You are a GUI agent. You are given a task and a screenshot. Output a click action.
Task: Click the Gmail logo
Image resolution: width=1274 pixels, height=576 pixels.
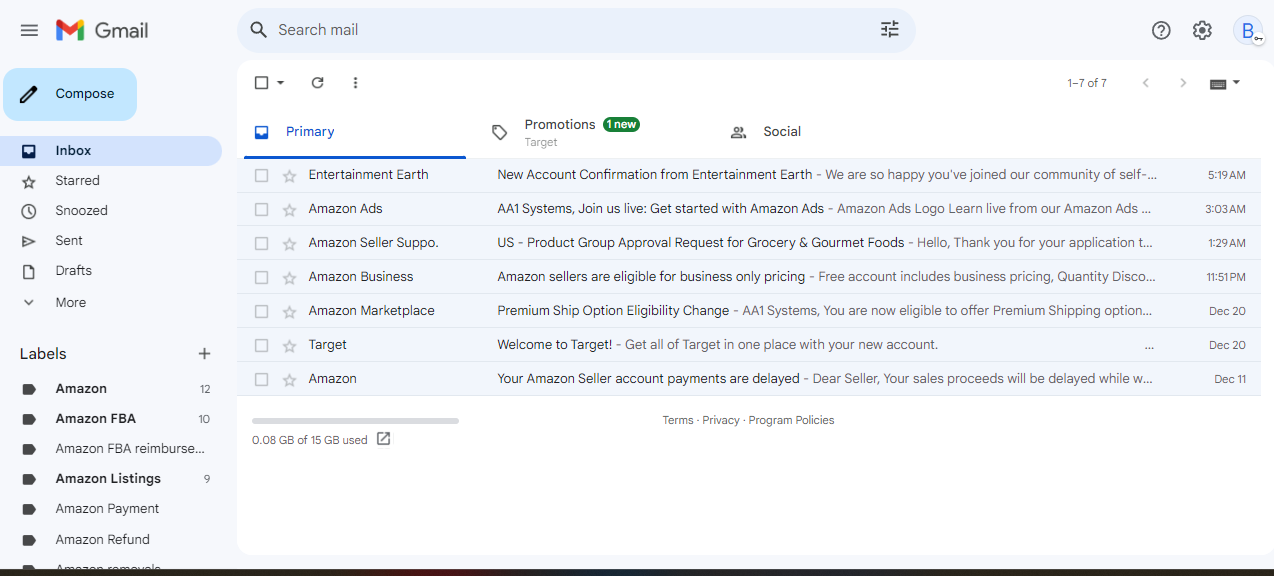[x=102, y=30]
